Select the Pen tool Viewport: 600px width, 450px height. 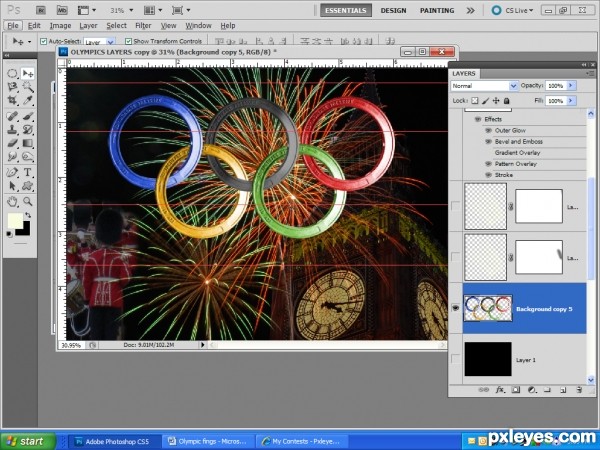(13, 172)
